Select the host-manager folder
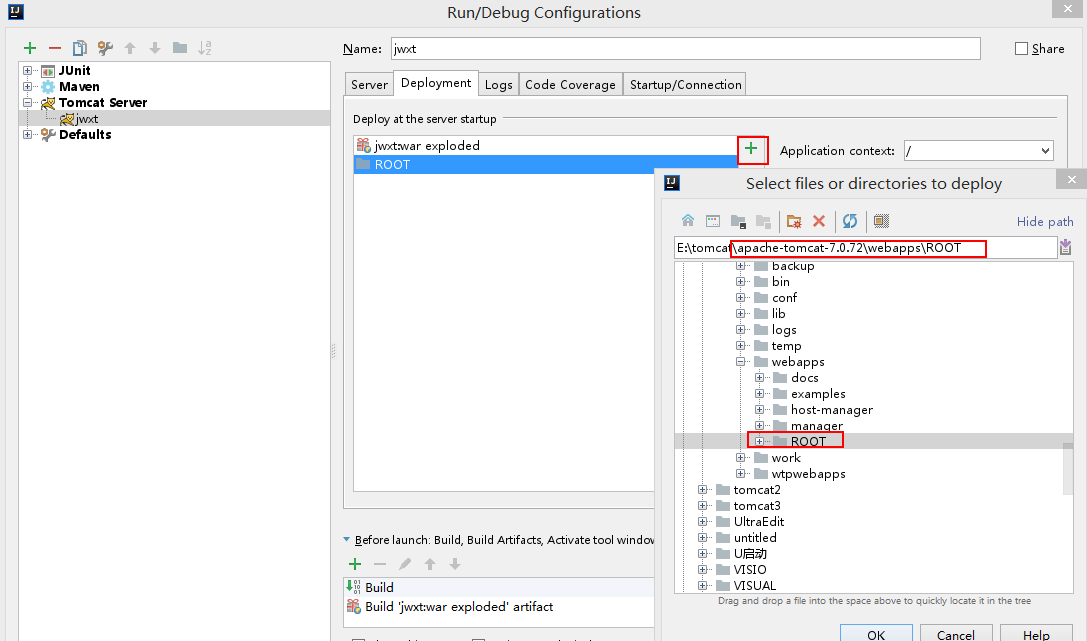Screen dimensions: 1087x641 (x=831, y=410)
